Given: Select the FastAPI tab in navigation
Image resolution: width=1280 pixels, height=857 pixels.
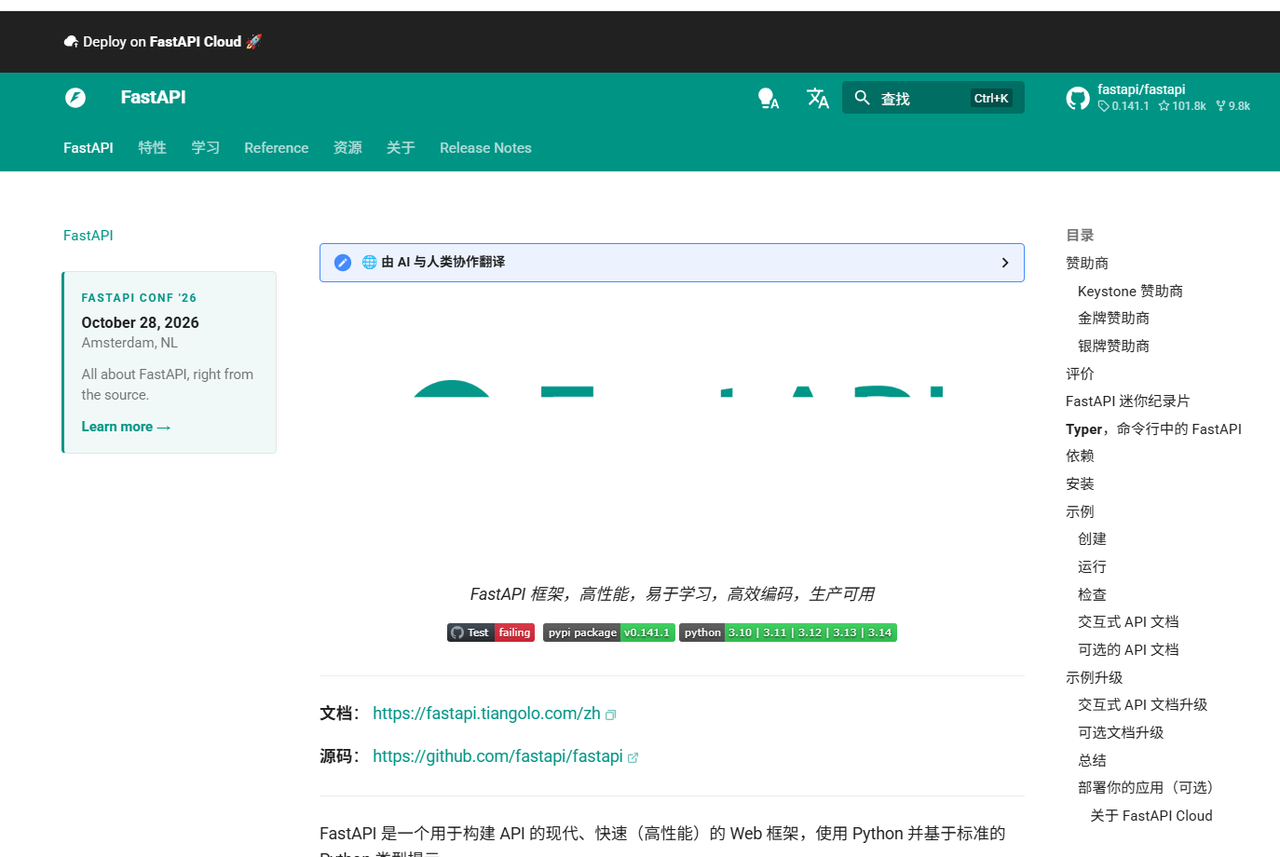Looking at the screenshot, I should 88,147.
